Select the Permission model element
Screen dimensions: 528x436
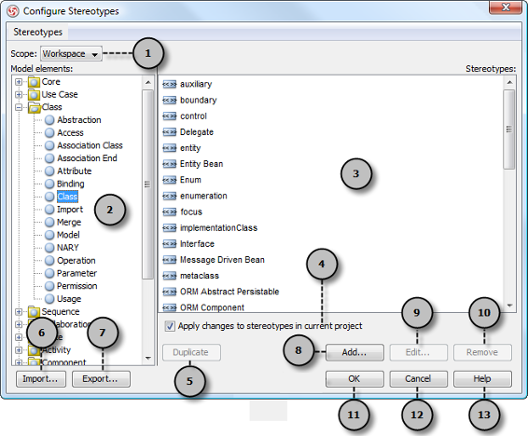pyautogui.click(x=77, y=286)
